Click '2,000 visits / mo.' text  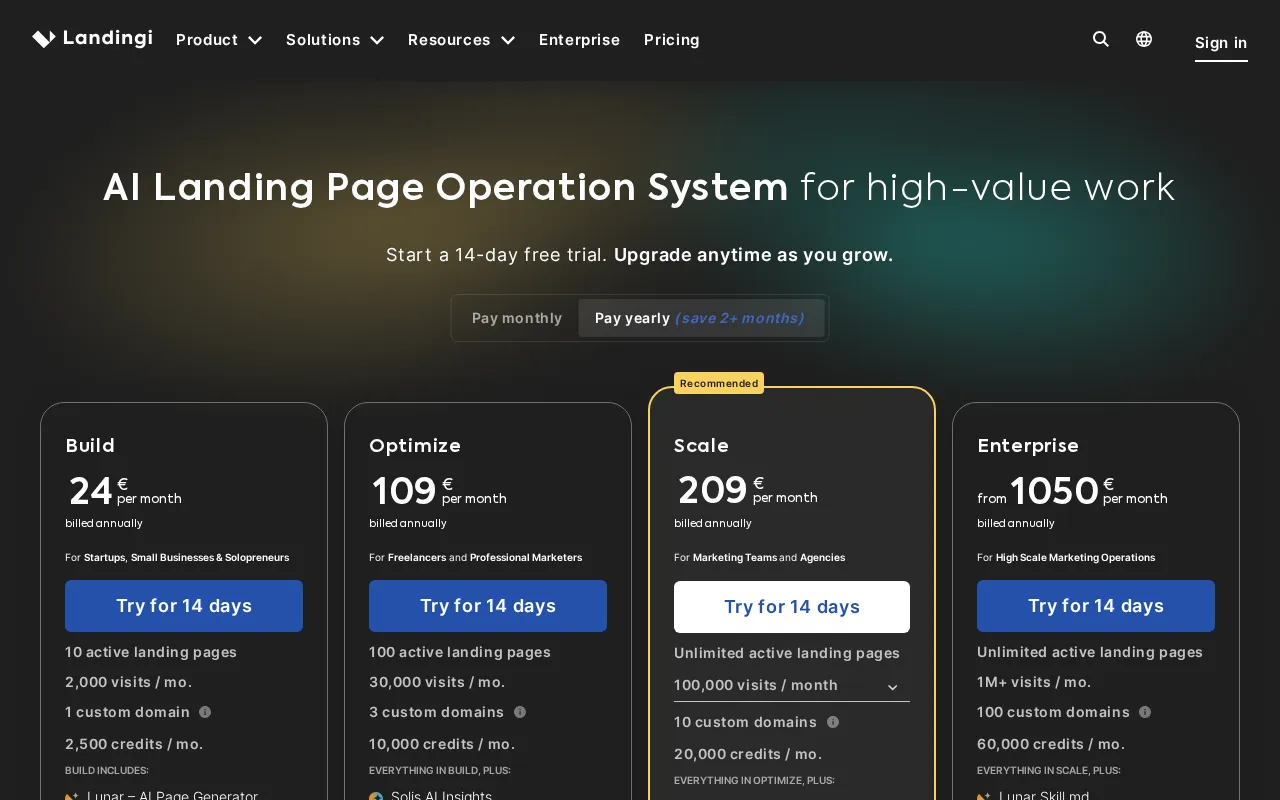[x=128, y=682]
